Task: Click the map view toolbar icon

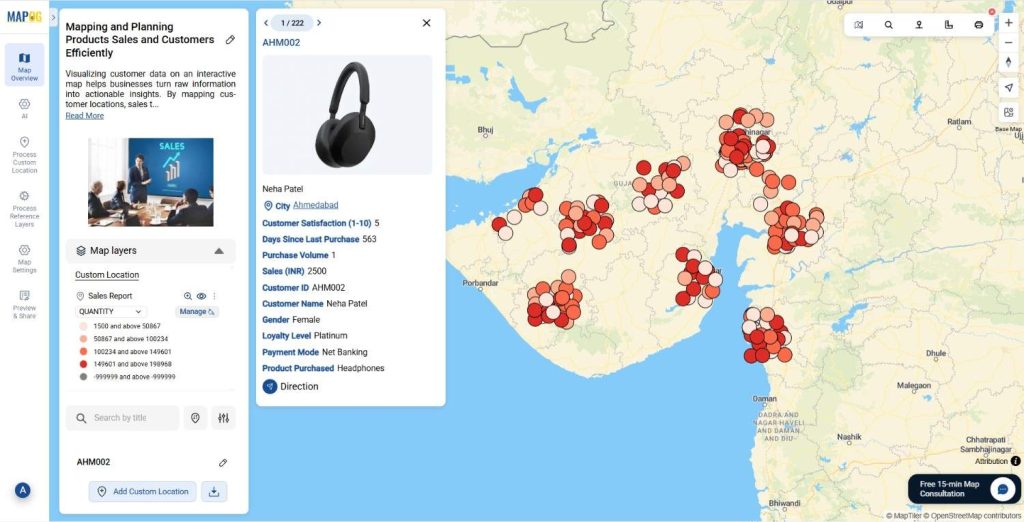Action: [x=859, y=25]
